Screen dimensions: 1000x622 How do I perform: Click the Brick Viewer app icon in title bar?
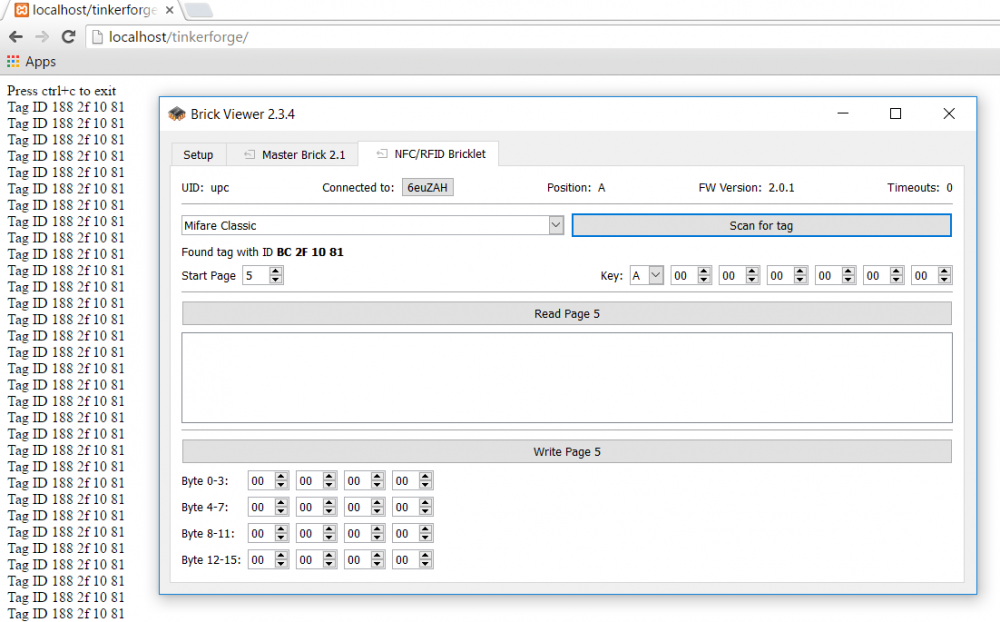point(177,114)
